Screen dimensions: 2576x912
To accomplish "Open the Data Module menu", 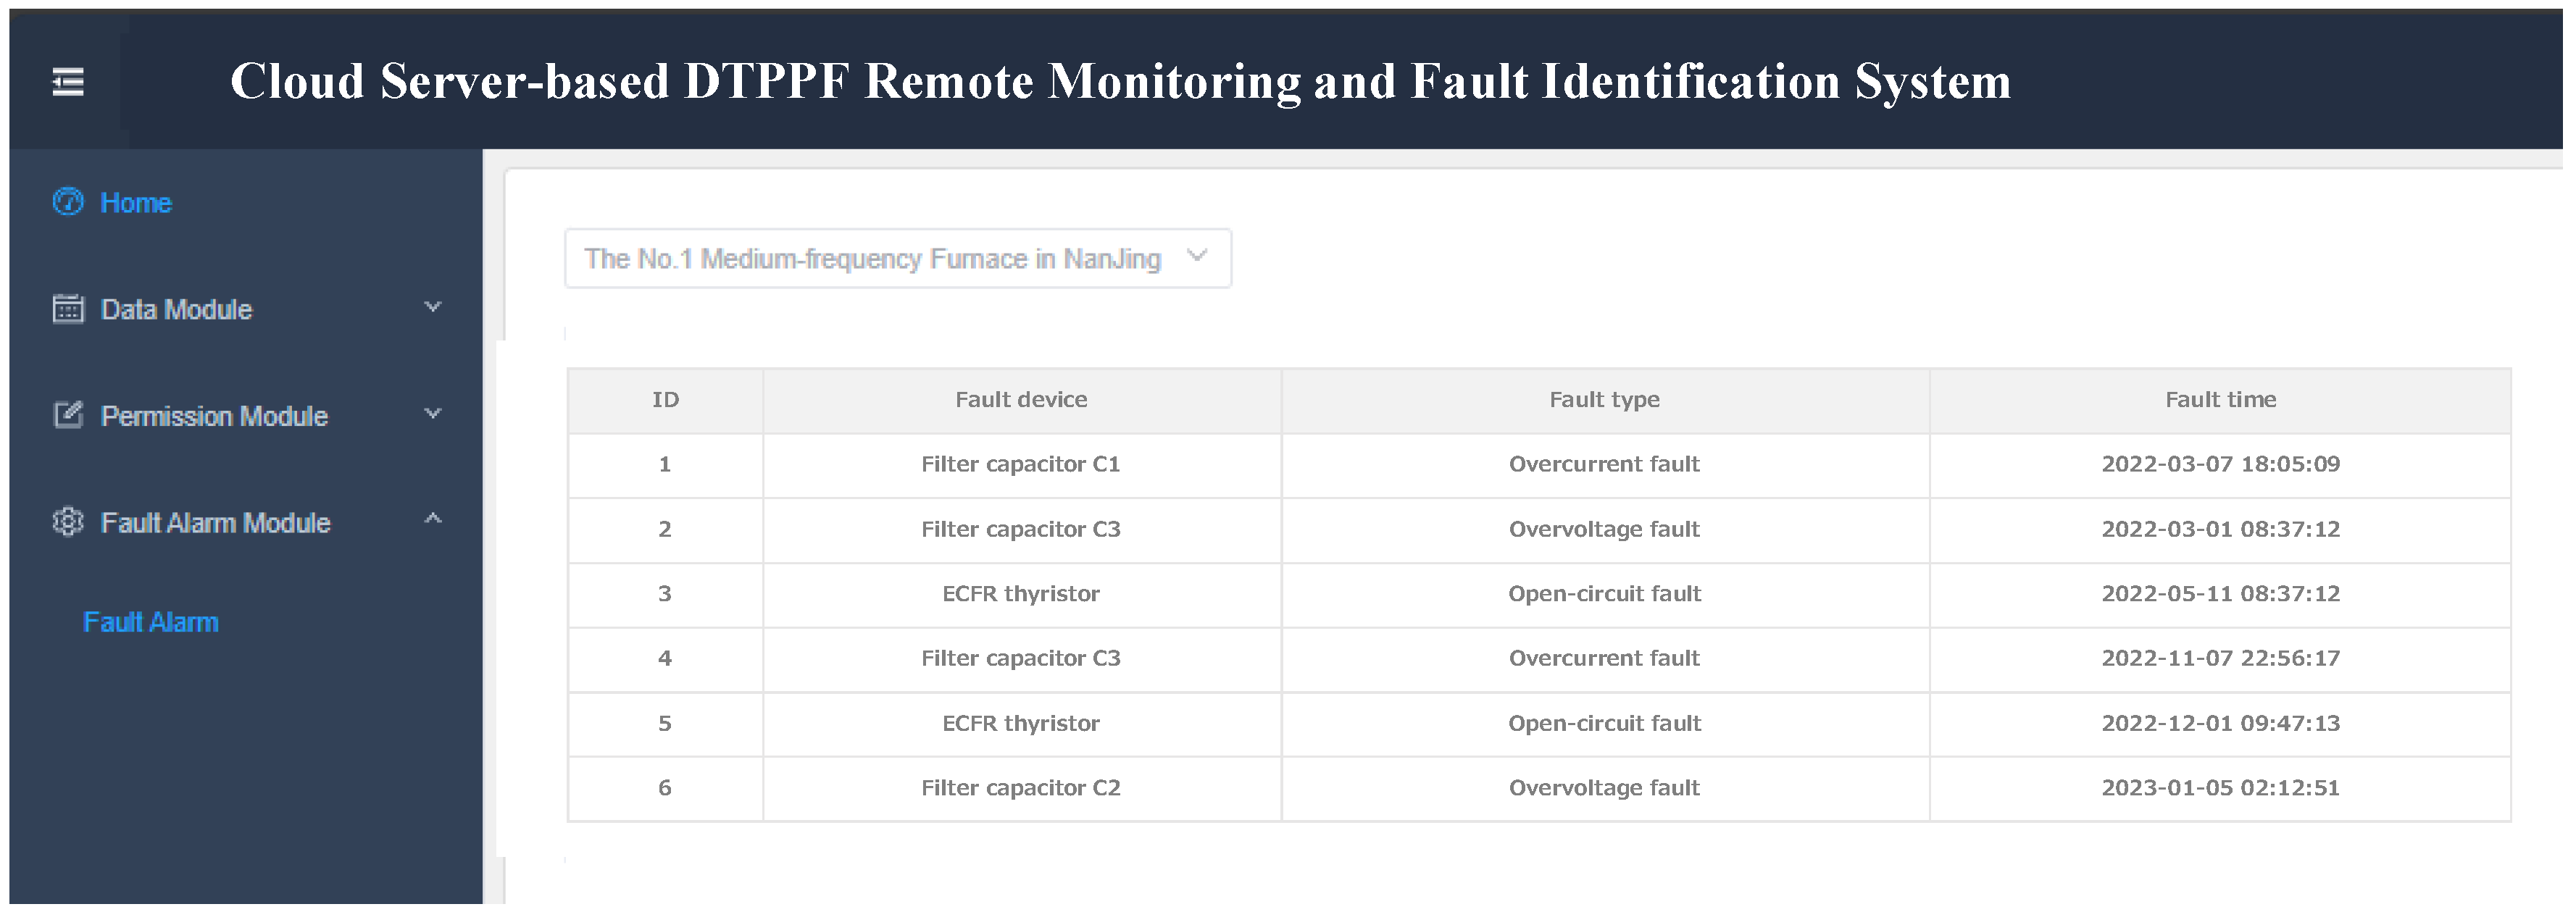I will tap(177, 310).
